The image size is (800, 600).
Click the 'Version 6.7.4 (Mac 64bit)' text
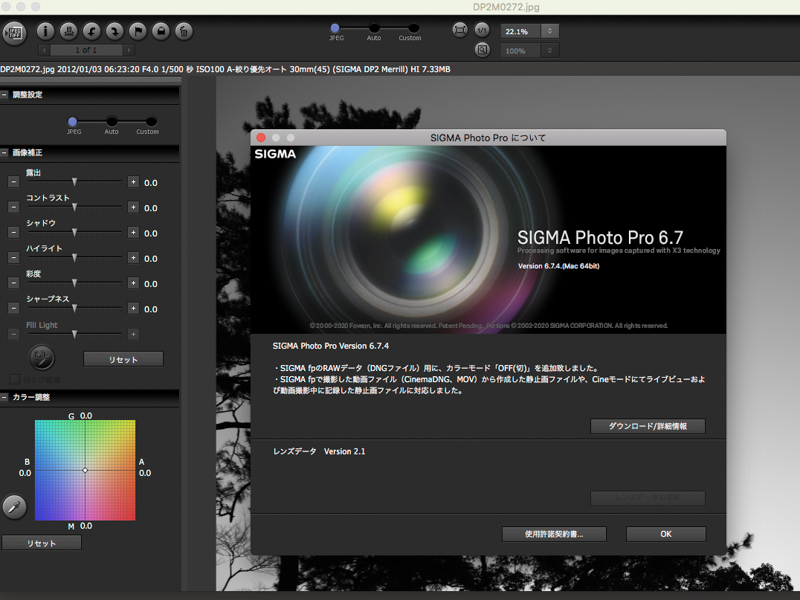559,266
